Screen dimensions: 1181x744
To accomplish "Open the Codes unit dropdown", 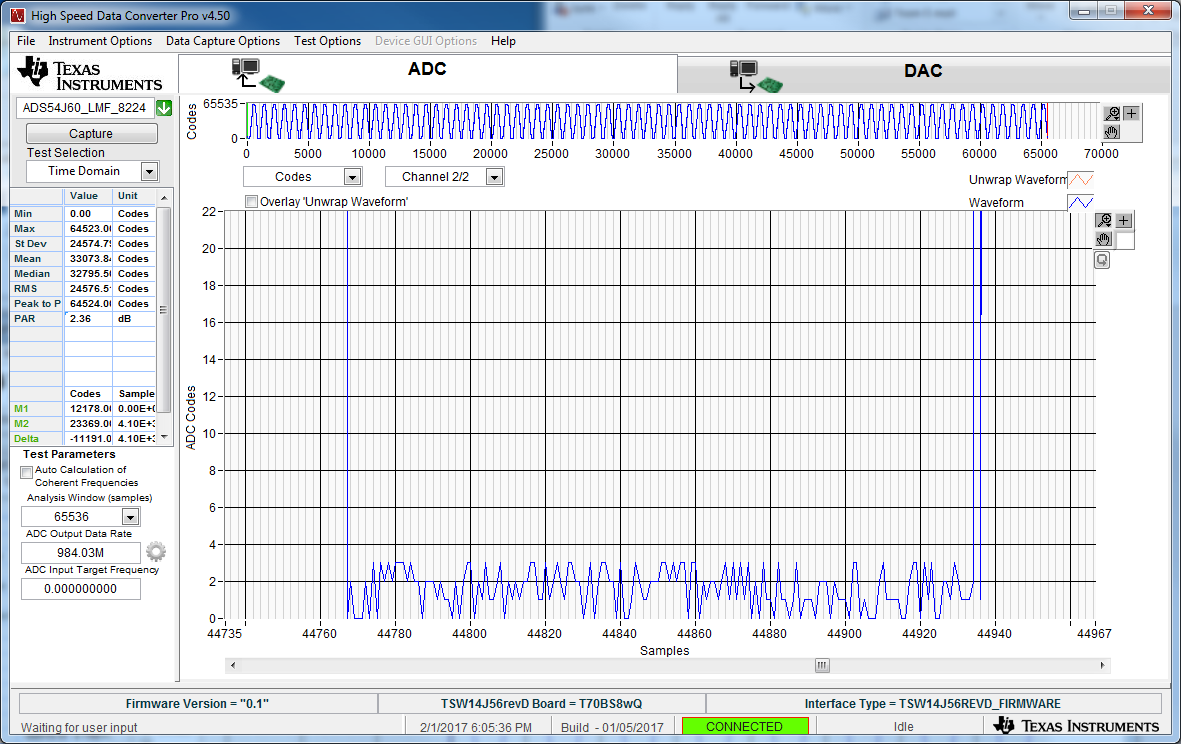I will pyautogui.click(x=352, y=177).
